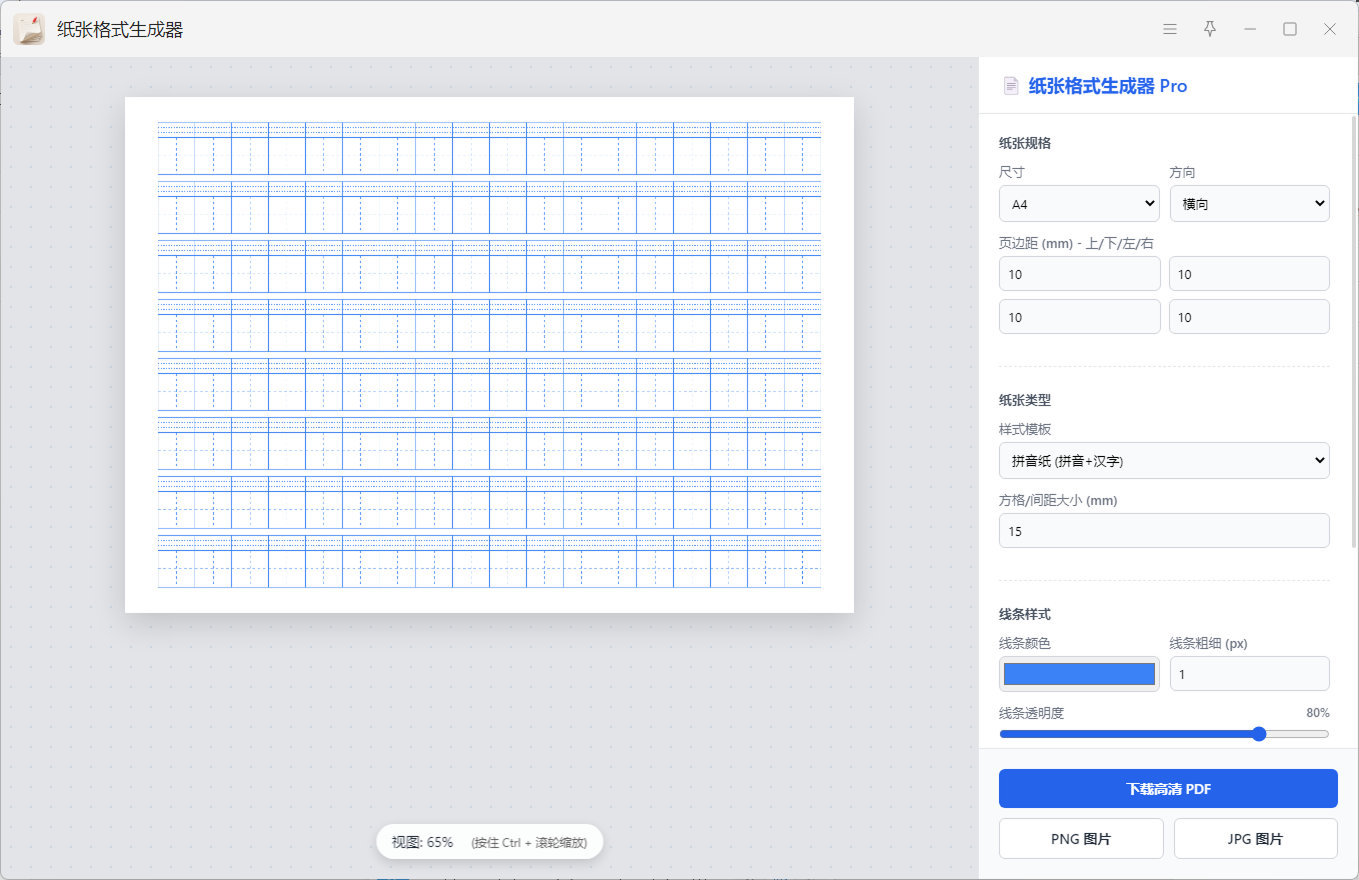The width and height of the screenshot is (1359, 880).
Task: Pin the window with the pin icon
Action: click(1210, 29)
